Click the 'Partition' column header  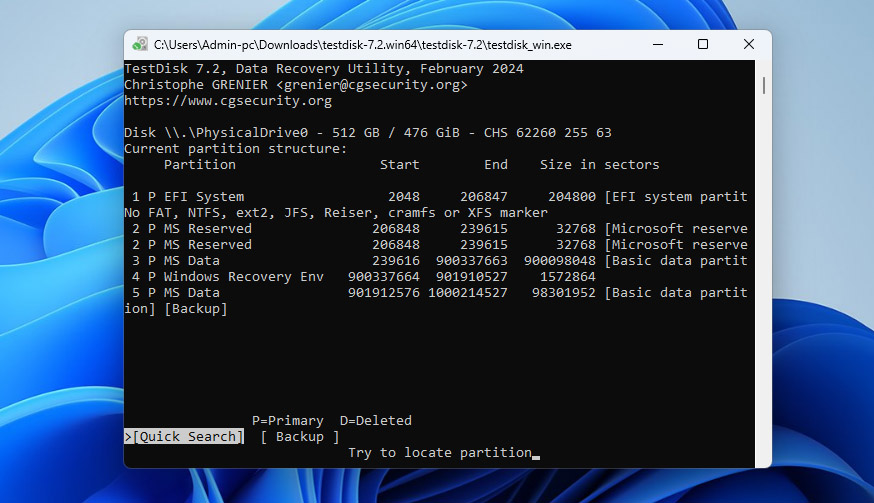200,165
